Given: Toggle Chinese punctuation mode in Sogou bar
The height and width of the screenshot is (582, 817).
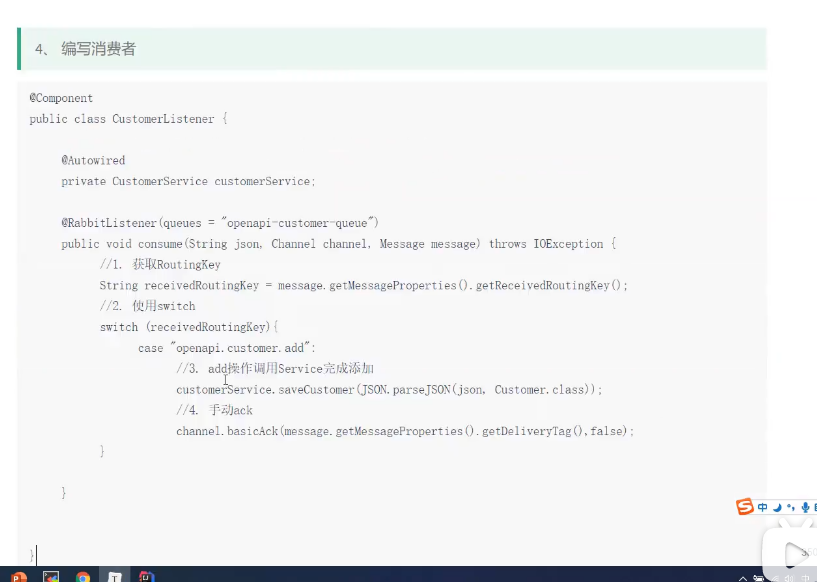Looking at the screenshot, I should pyautogui.click(x=791, y=508).
